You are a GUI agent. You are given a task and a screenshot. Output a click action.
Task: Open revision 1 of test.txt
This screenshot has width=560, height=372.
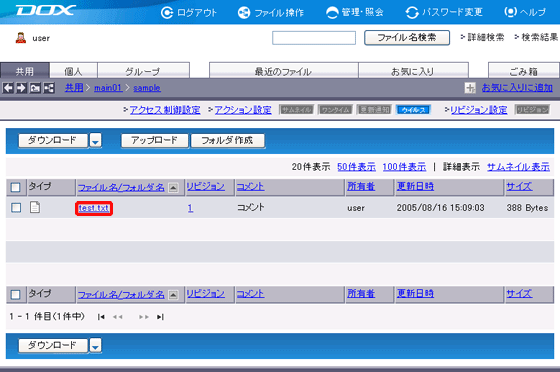[x=190, y=208]
